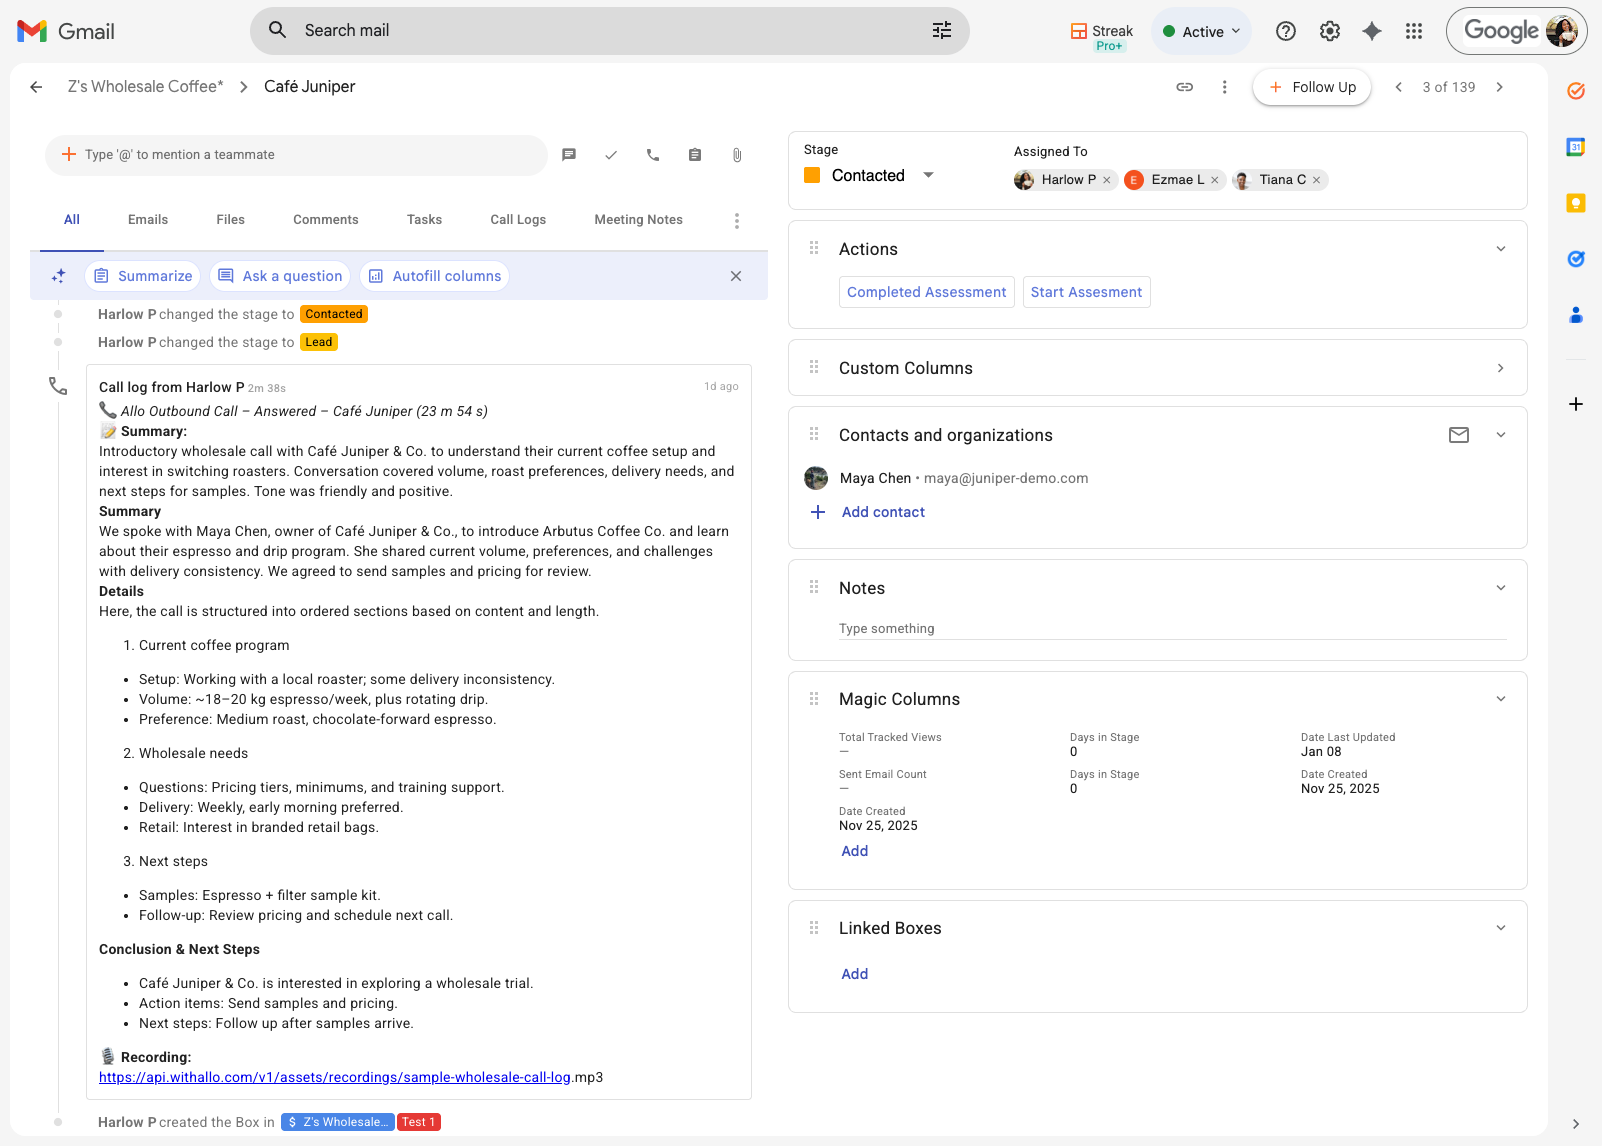
Task: Click the mention a teammate field
Action: pyautogui.click(x=296, y=155)
